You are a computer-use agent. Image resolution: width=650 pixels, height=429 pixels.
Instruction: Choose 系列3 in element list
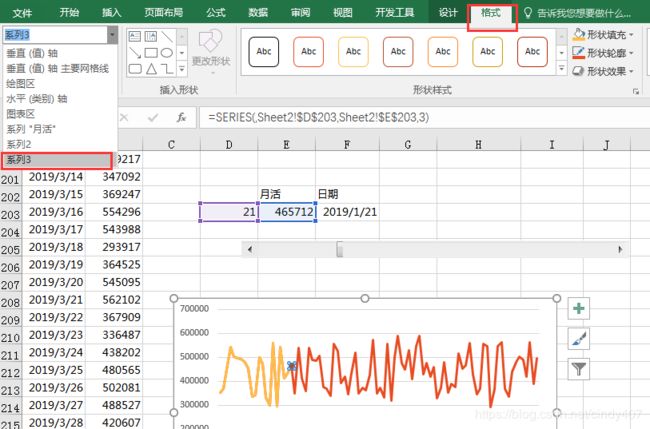click(x=57, y=160)
